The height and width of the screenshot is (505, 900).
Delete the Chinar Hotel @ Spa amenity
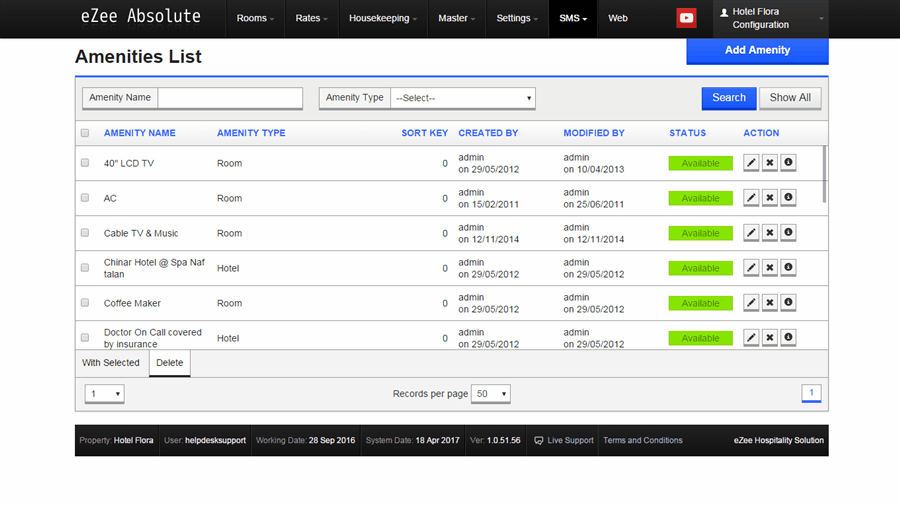(770, 268)
